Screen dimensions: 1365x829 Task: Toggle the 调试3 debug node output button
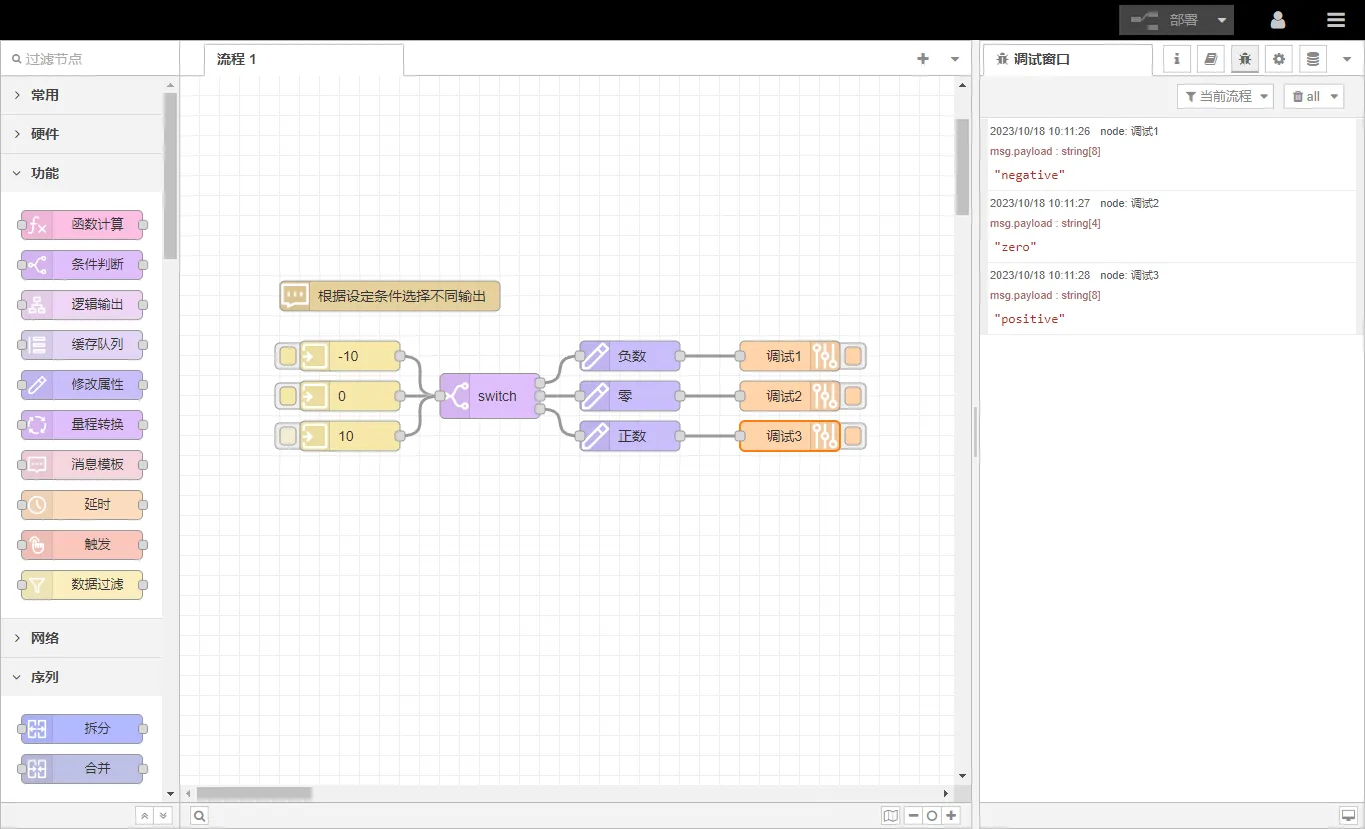coord(853,436)
